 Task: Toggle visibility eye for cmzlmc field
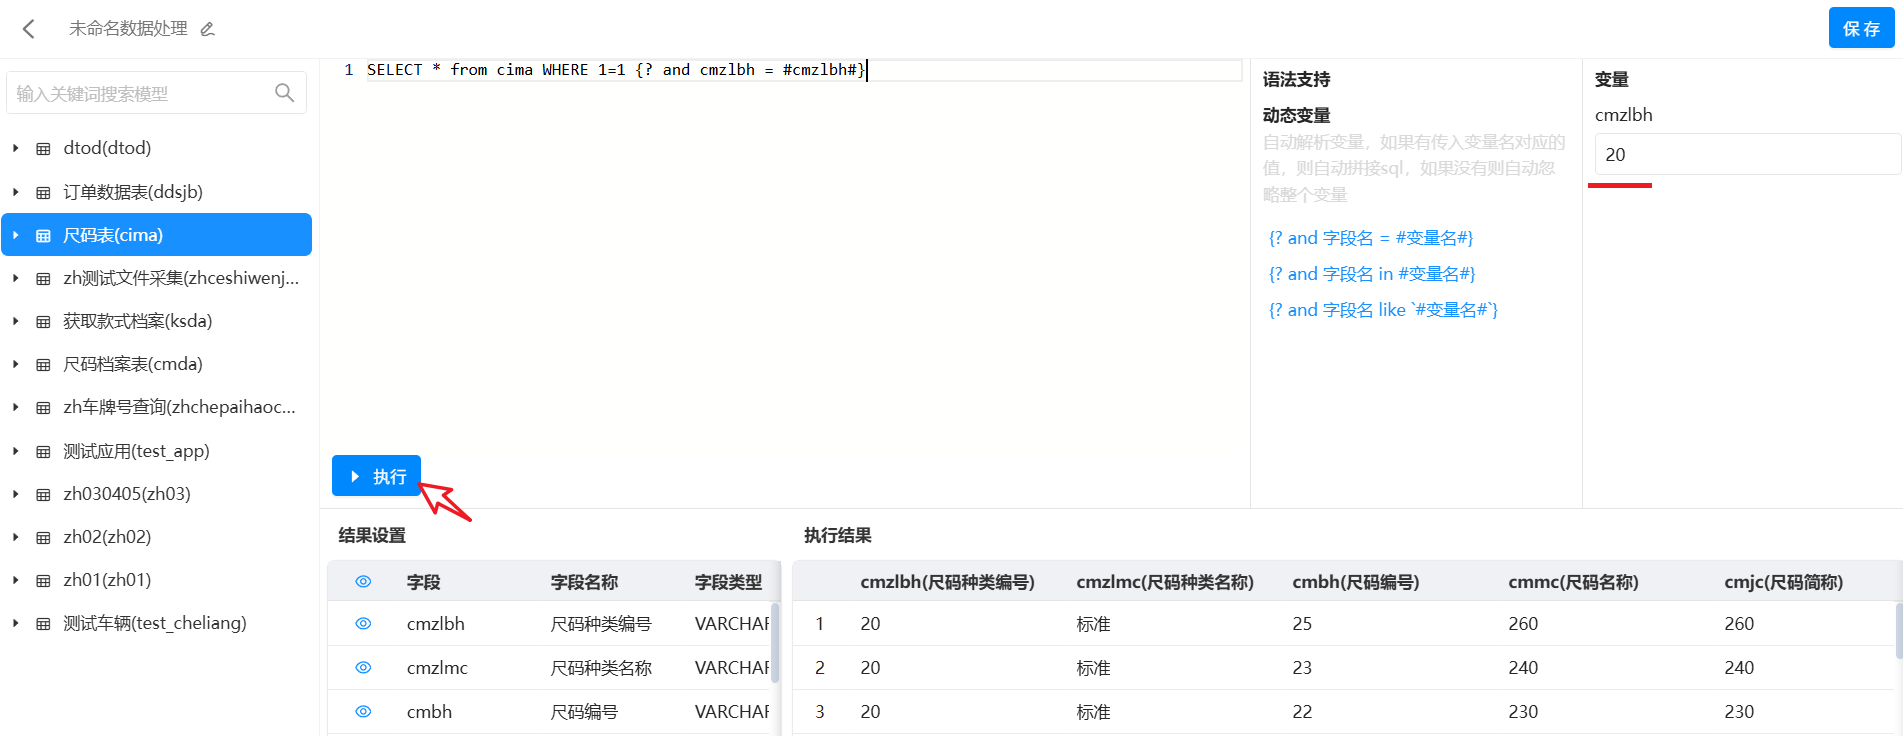[x=363, y=668]
